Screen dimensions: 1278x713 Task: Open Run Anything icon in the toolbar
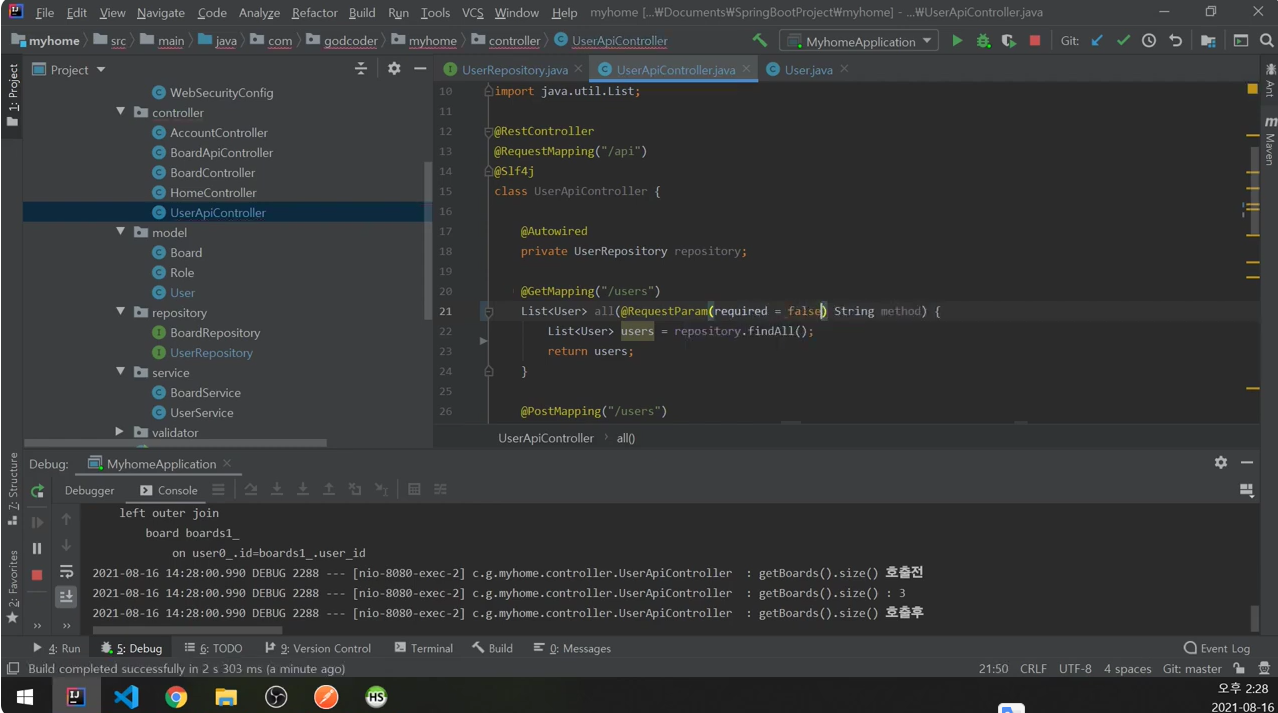click(x=1241, y=41)
